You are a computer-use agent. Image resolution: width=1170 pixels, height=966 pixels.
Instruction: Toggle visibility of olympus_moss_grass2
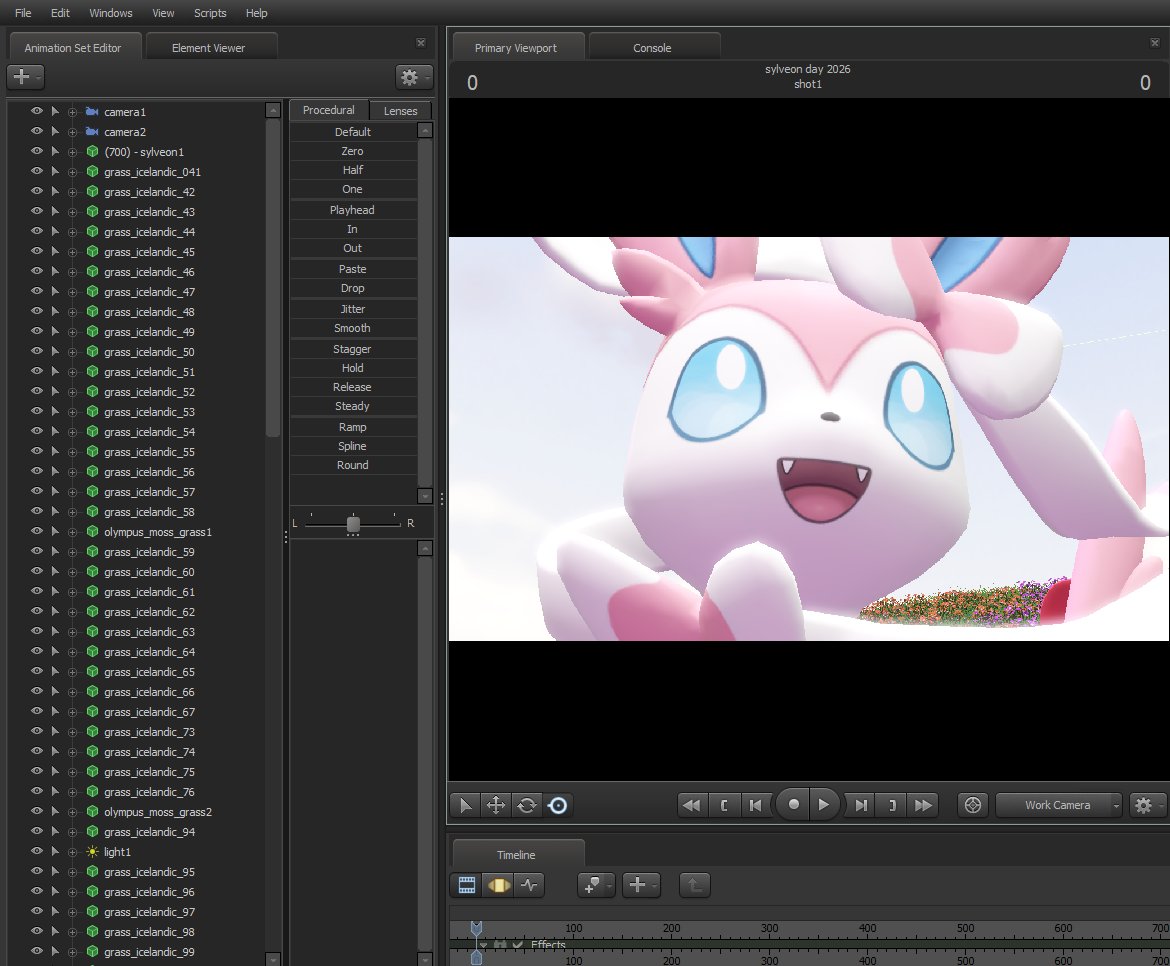coord(37,811)
